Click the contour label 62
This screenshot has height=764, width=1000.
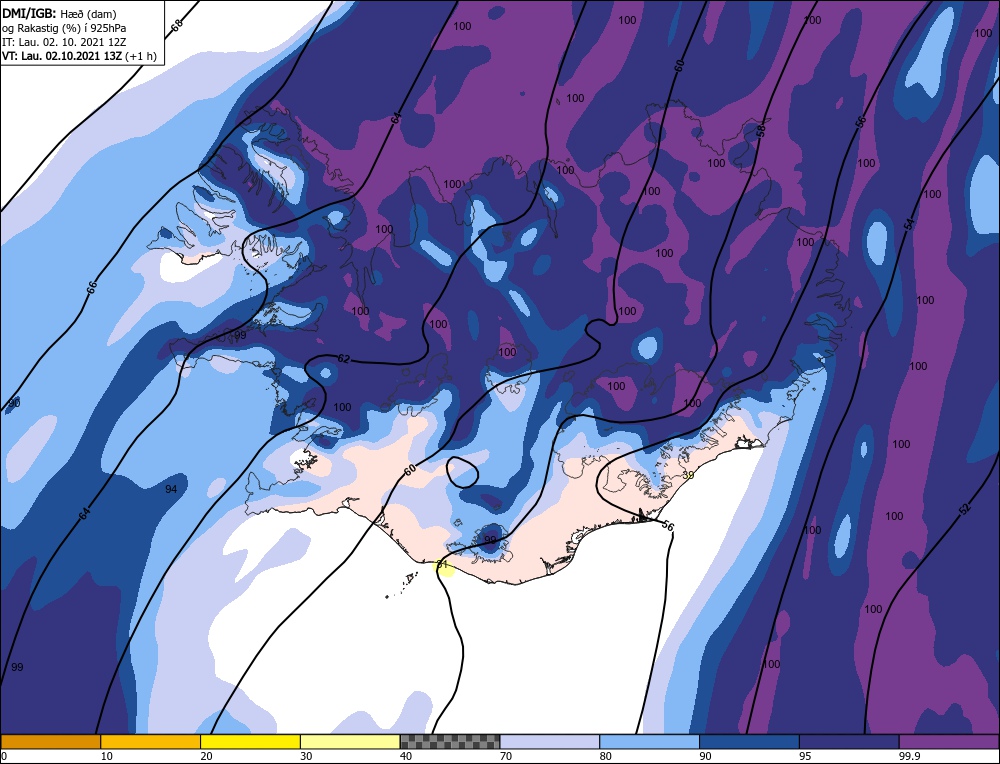click(x=344, y=359)
